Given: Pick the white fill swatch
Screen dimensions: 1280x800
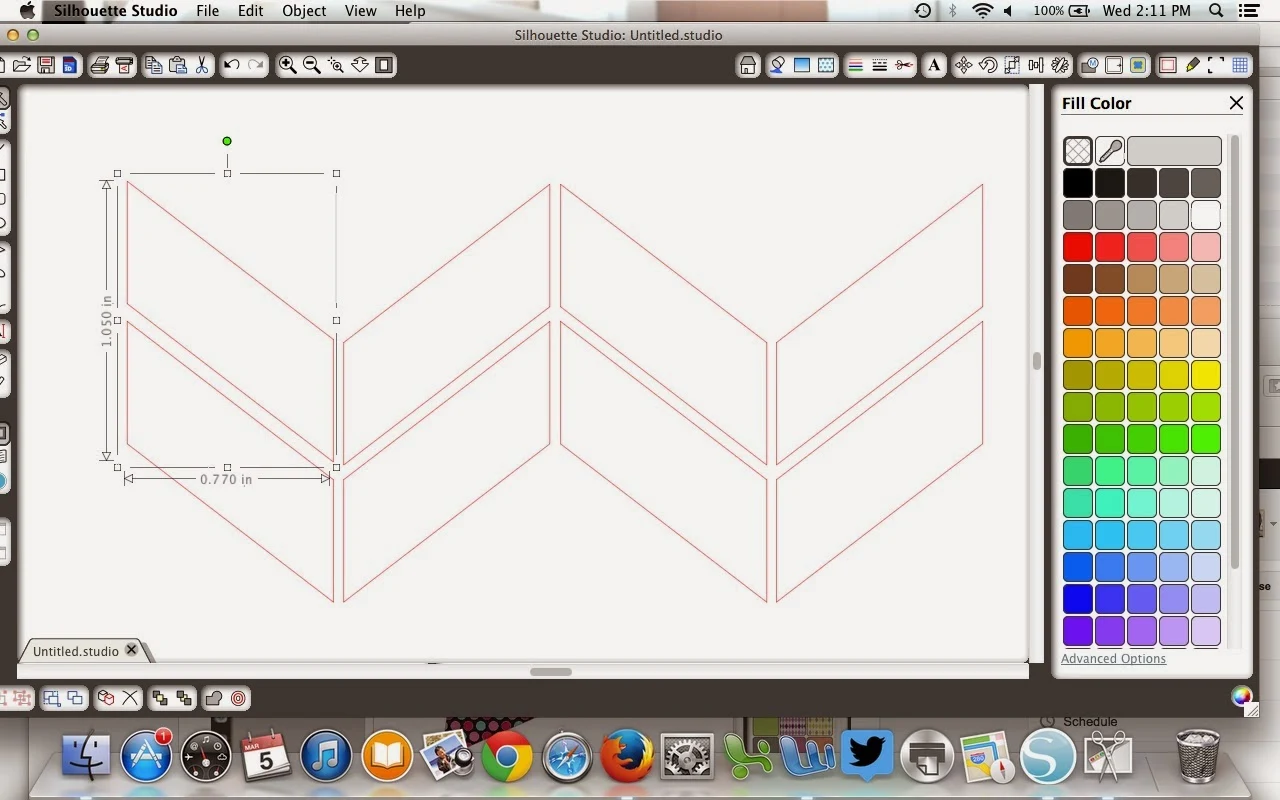Looking at the screenshot, I should pos(1206,215).
